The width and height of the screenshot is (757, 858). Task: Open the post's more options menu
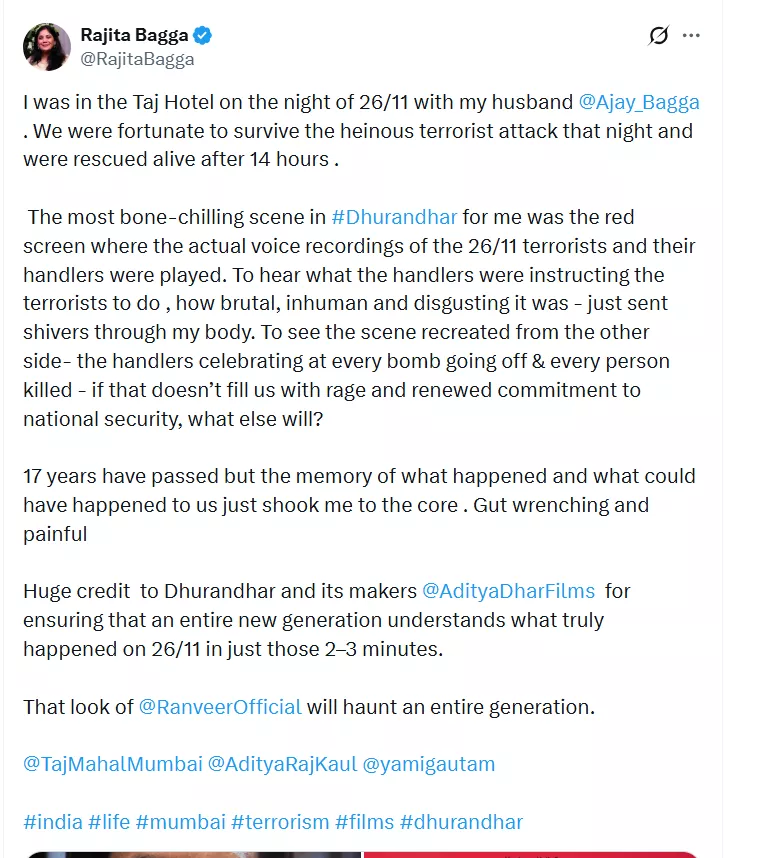tap(691, 36)
